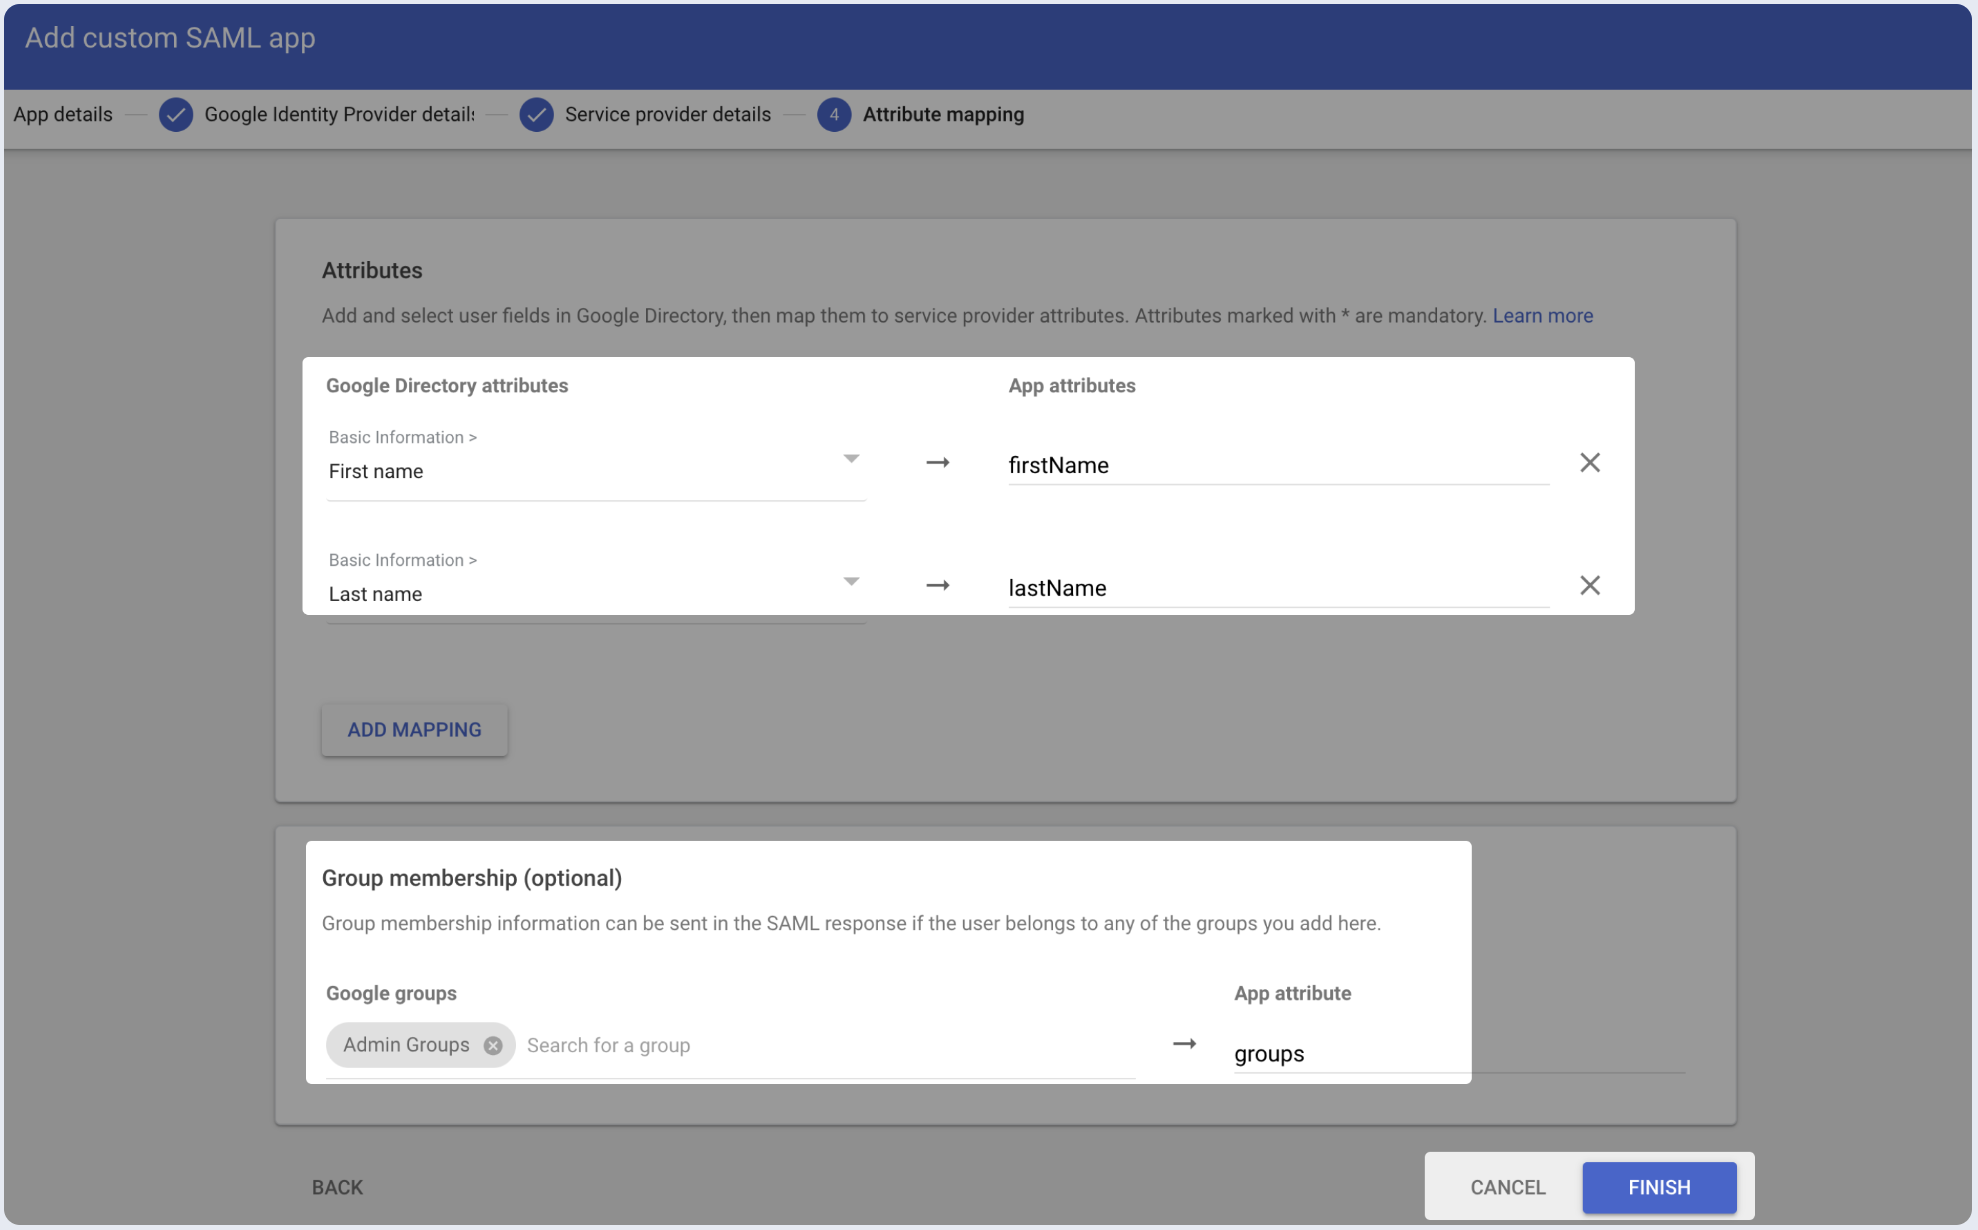Go to the App details step
1978x1230 pixels.
click(63, 115)
